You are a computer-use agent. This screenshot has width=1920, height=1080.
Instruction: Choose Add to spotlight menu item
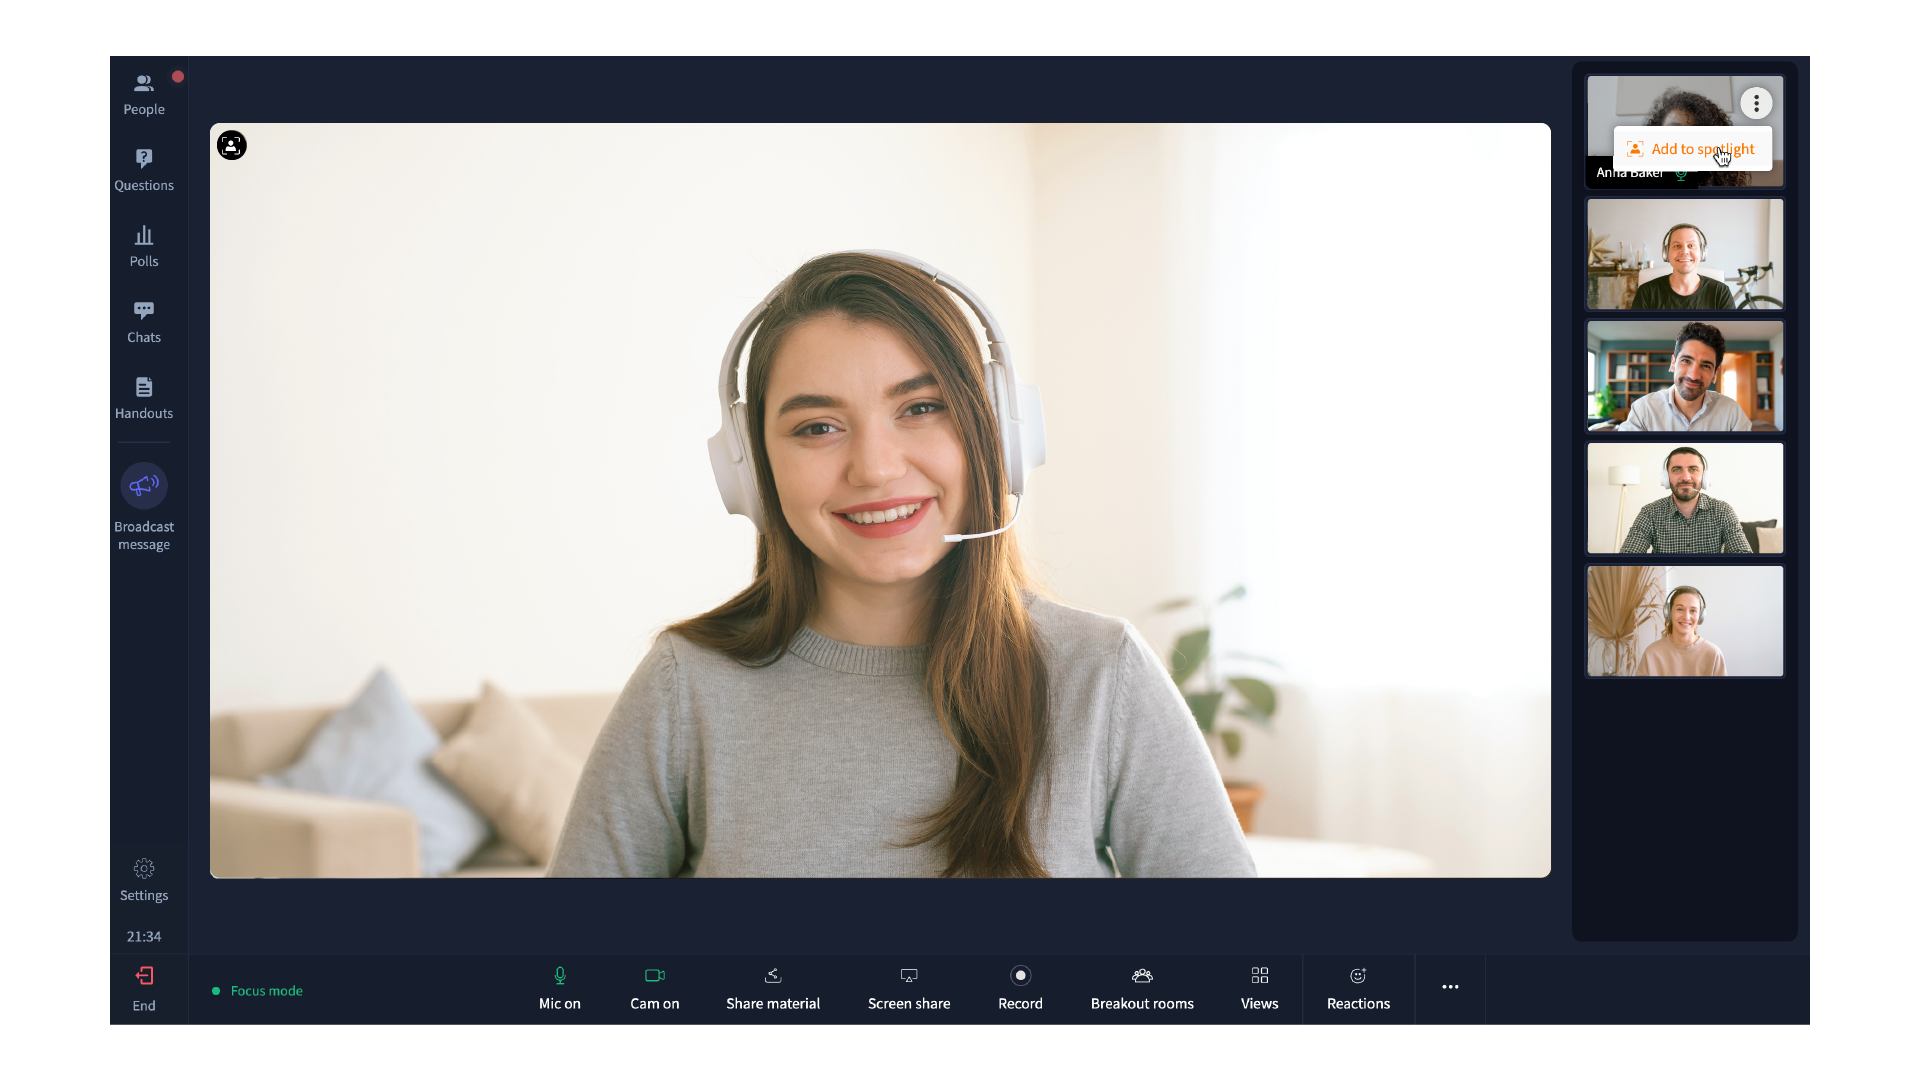pos(1693,149)
